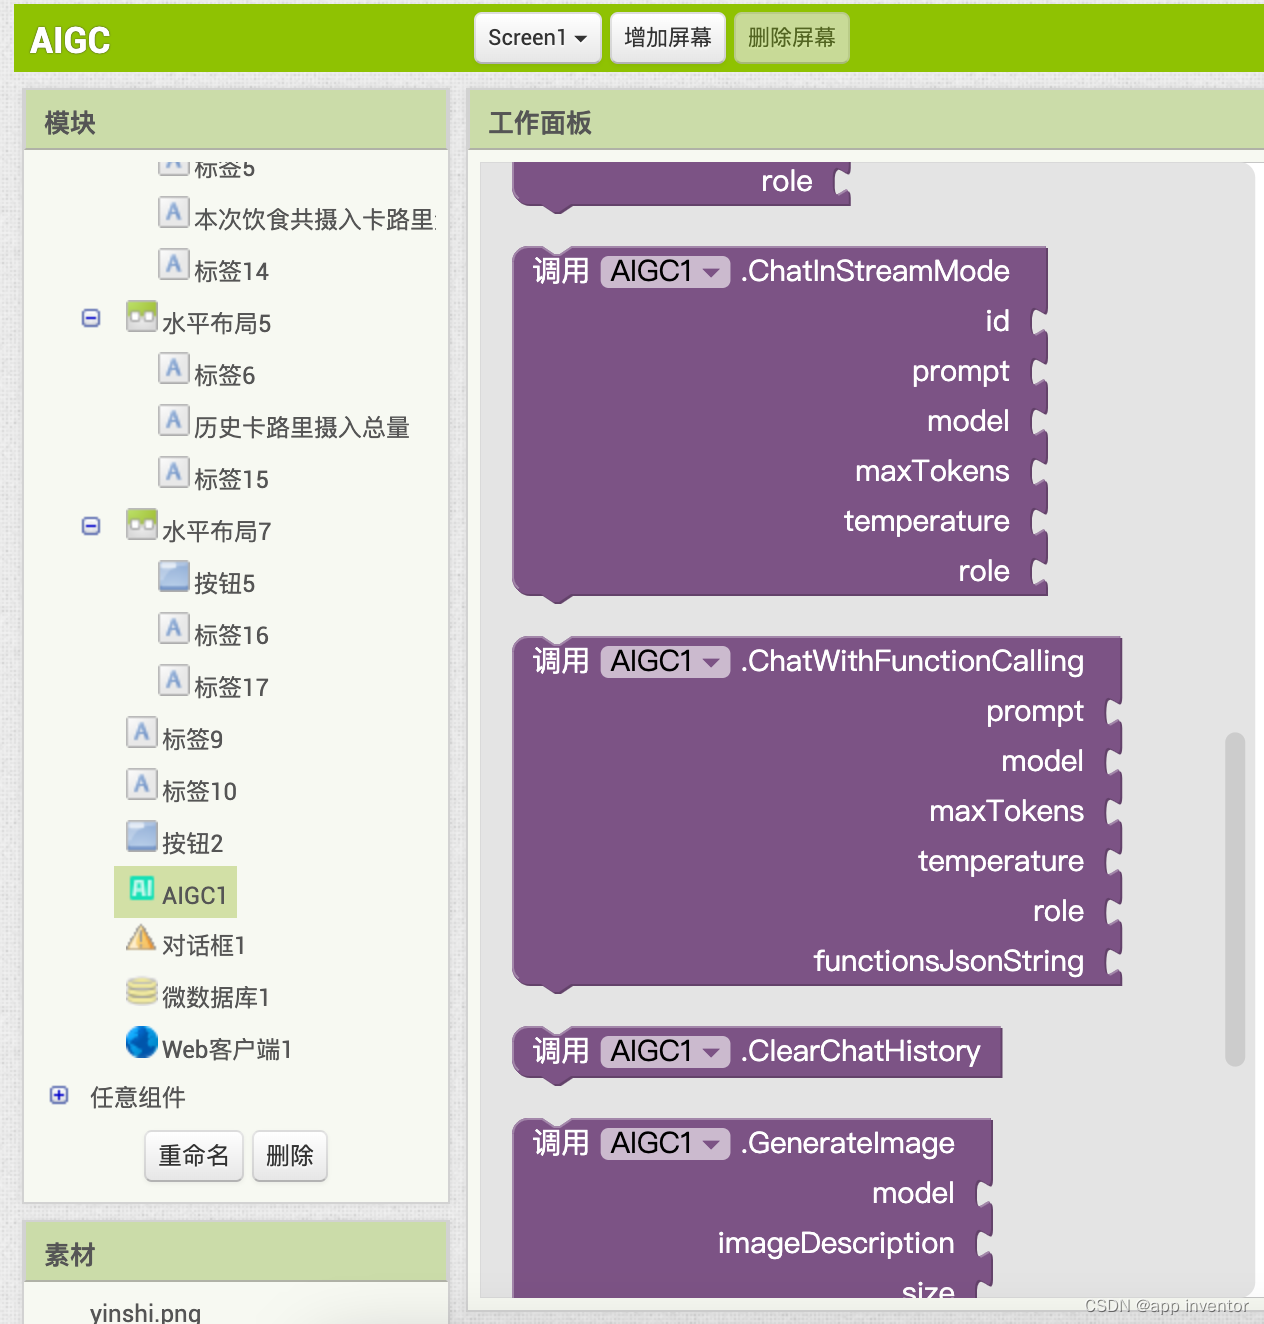1264x1324 pixels.
Task: Select 标签16 in the component tree
Action: click(231, 635)
